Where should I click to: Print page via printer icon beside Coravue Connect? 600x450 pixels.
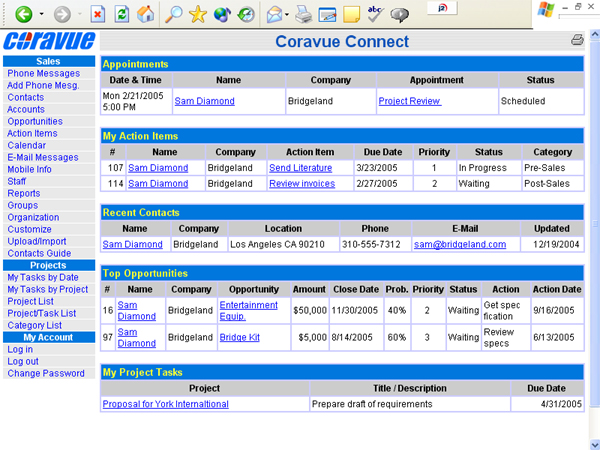[x=577, y=40]
